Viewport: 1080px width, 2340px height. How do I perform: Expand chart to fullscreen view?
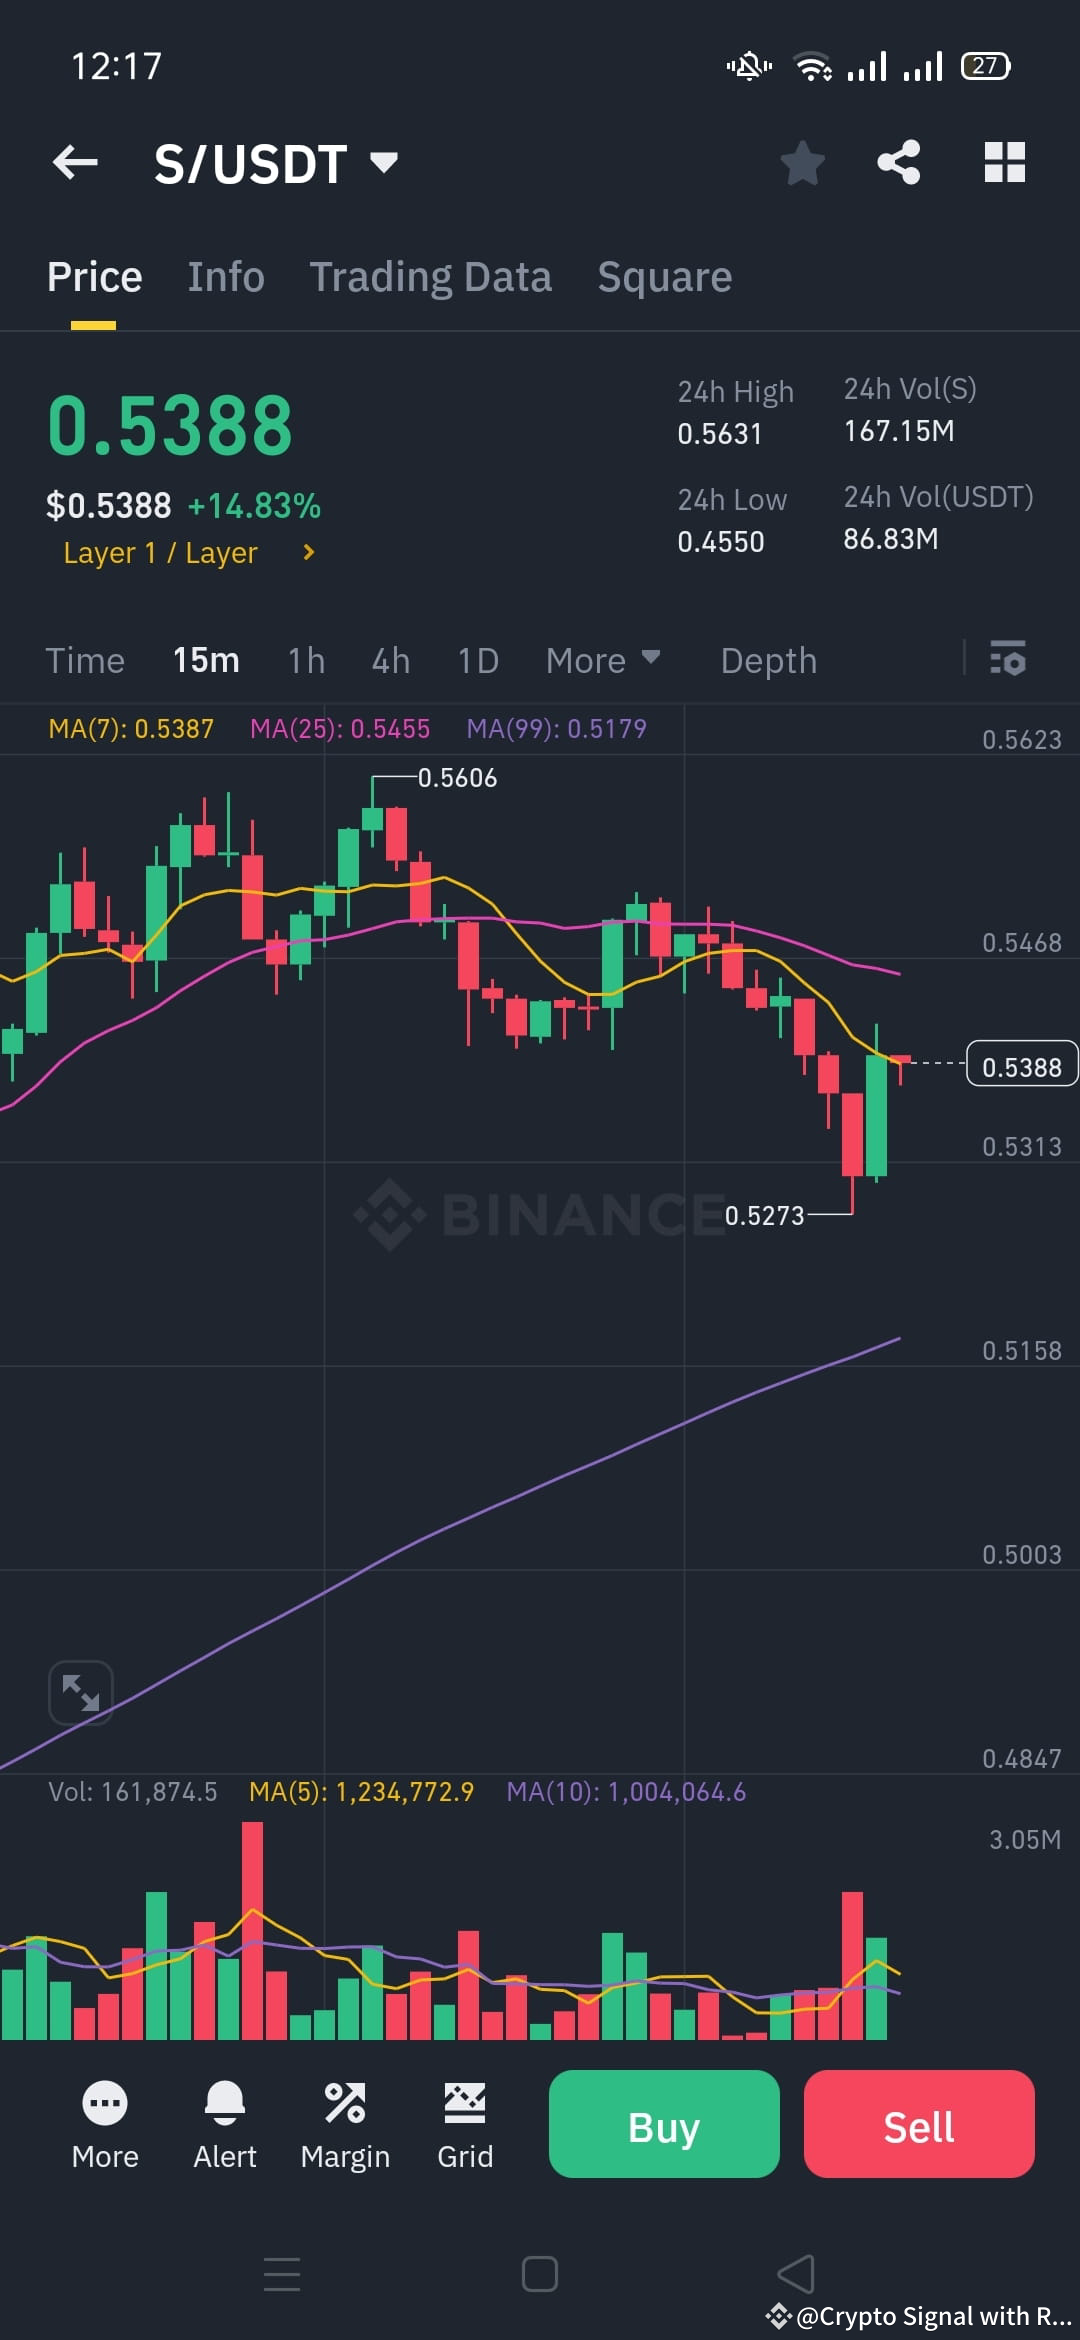pyautogui.click(x=80, y=1692)
